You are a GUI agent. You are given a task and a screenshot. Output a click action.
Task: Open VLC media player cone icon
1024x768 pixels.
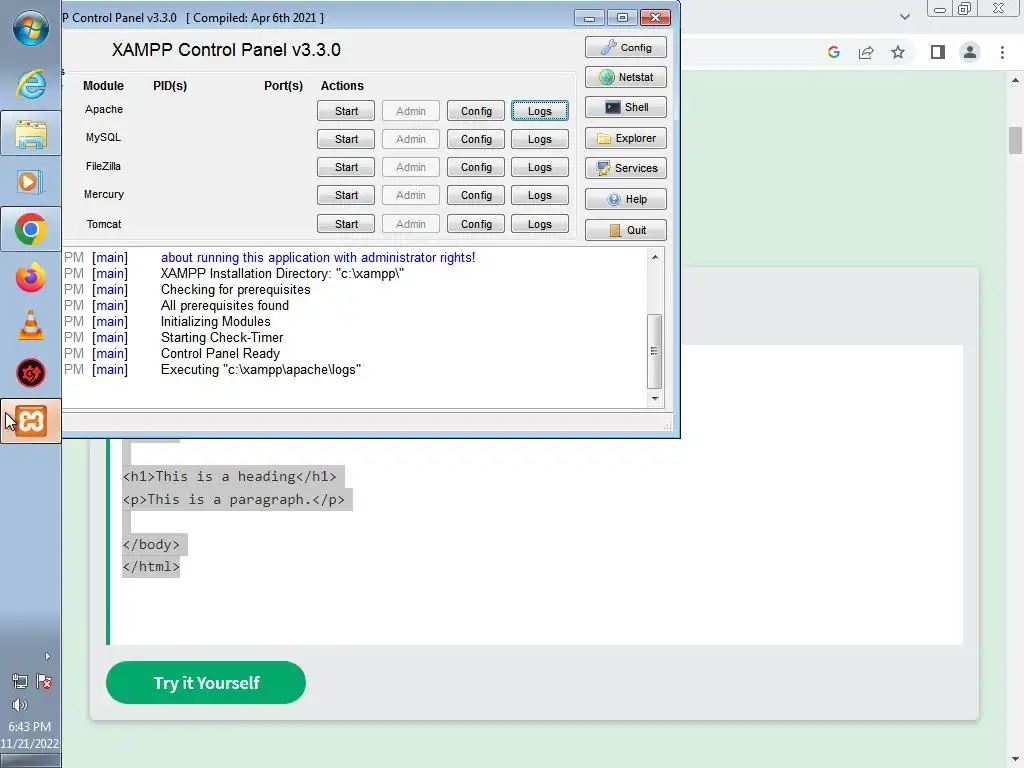31,325
